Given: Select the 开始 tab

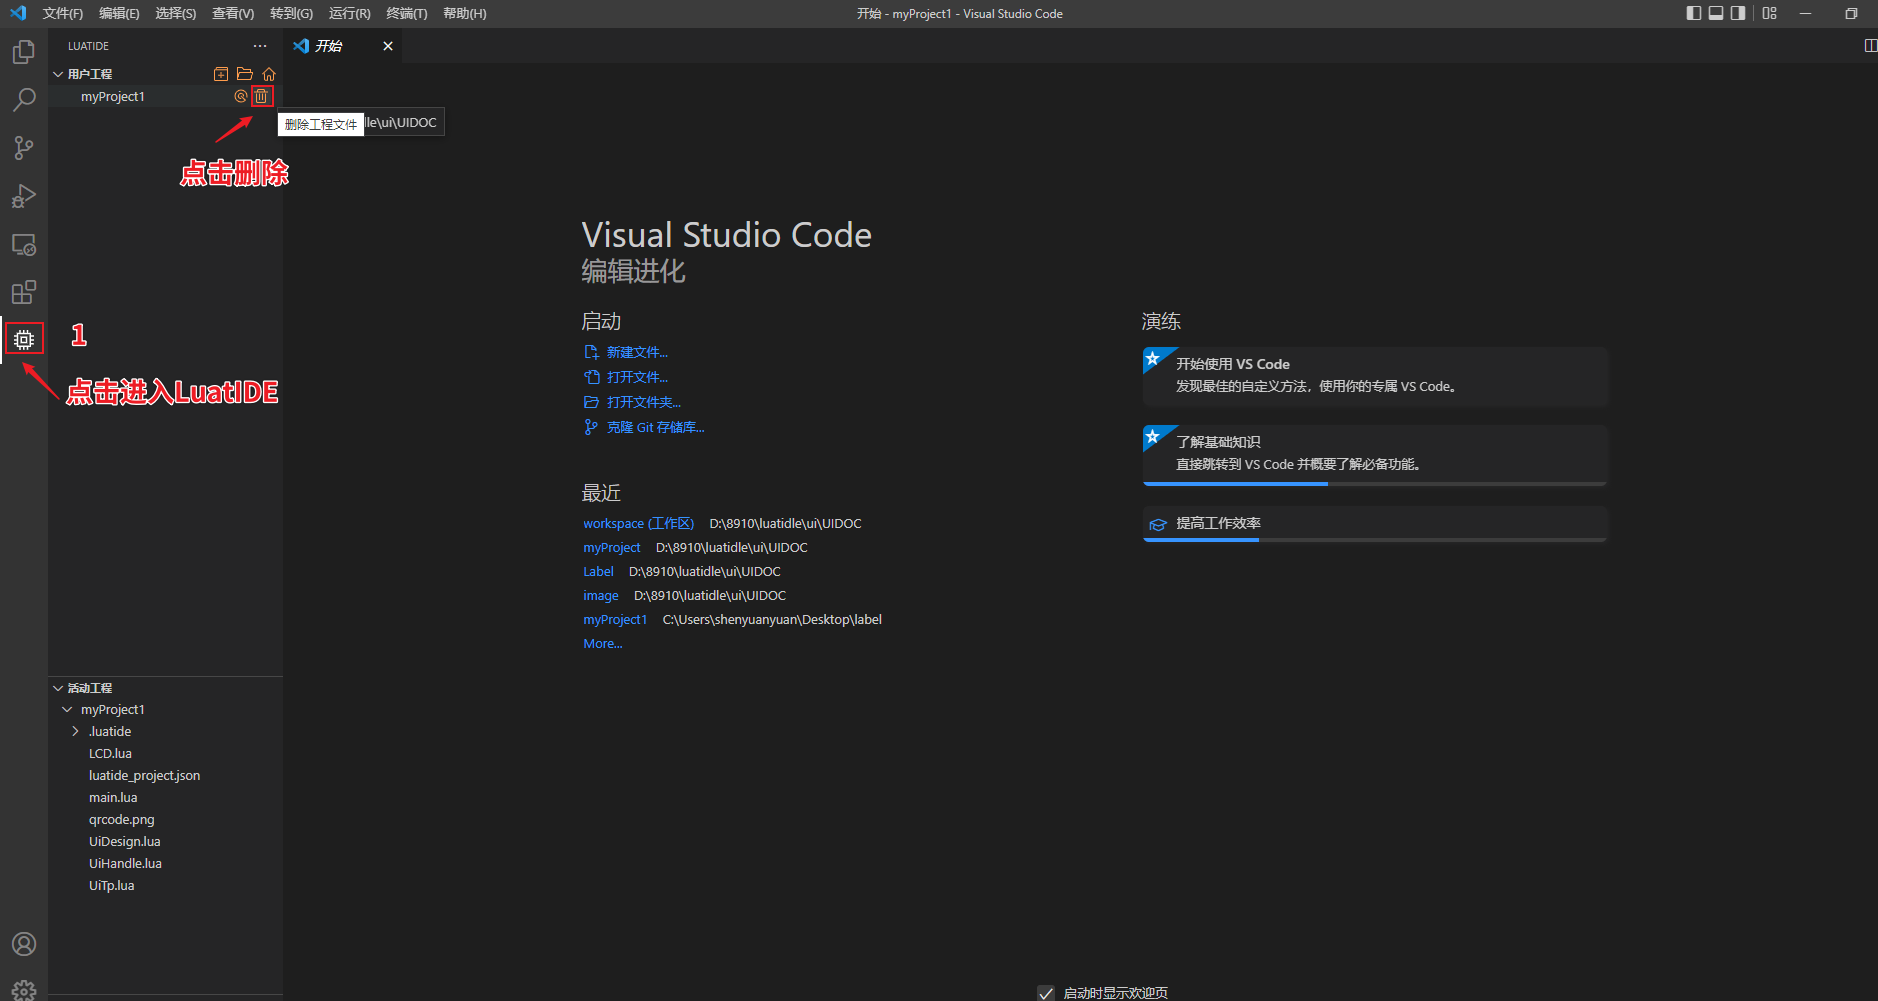Looking at the screenshot, I should coord(328,46).
